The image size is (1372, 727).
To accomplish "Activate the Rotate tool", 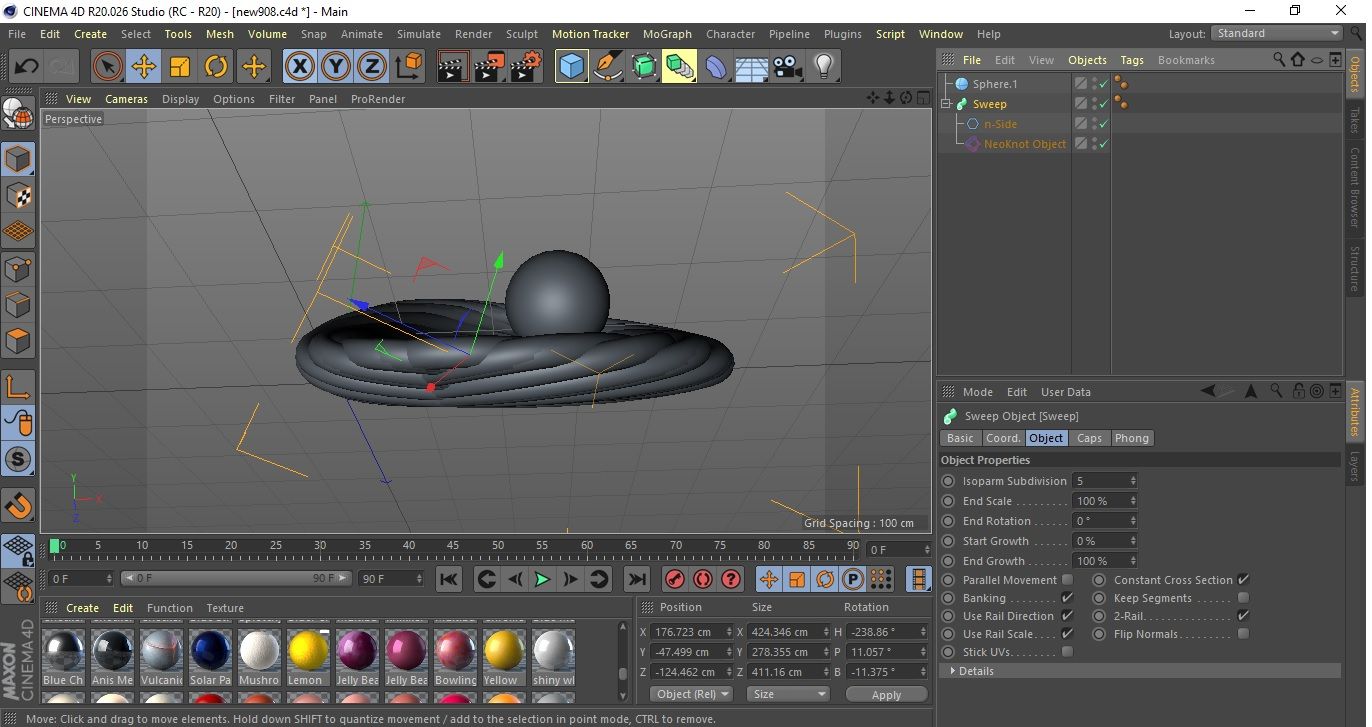I will click(216, 67).
